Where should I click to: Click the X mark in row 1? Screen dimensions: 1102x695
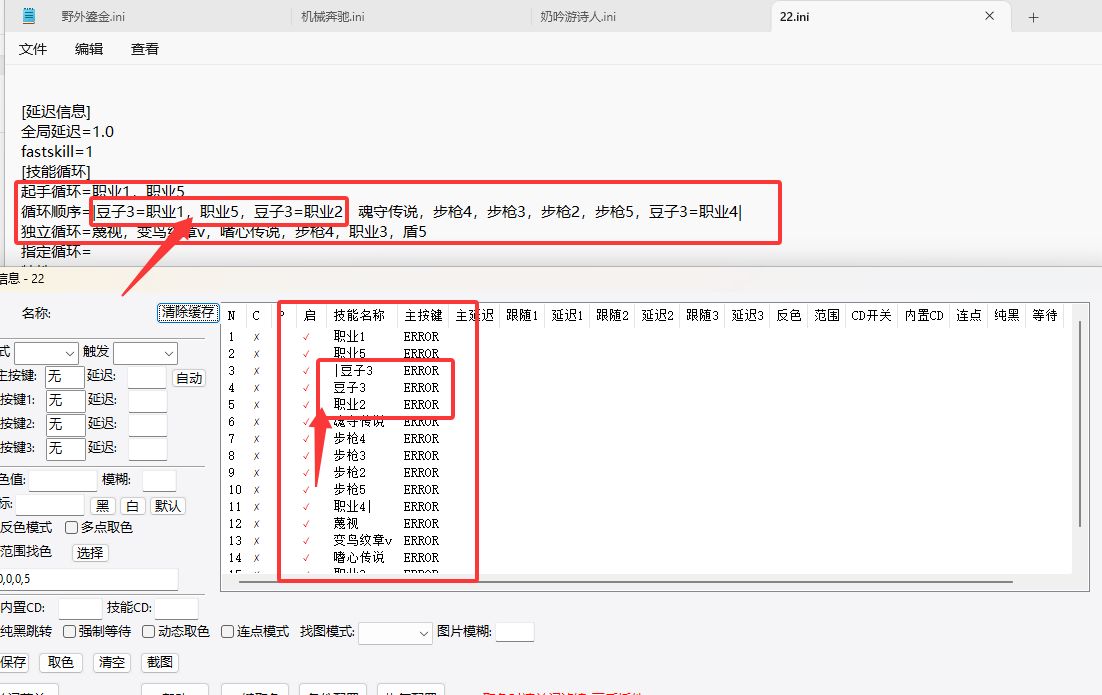tap(257, 337)
